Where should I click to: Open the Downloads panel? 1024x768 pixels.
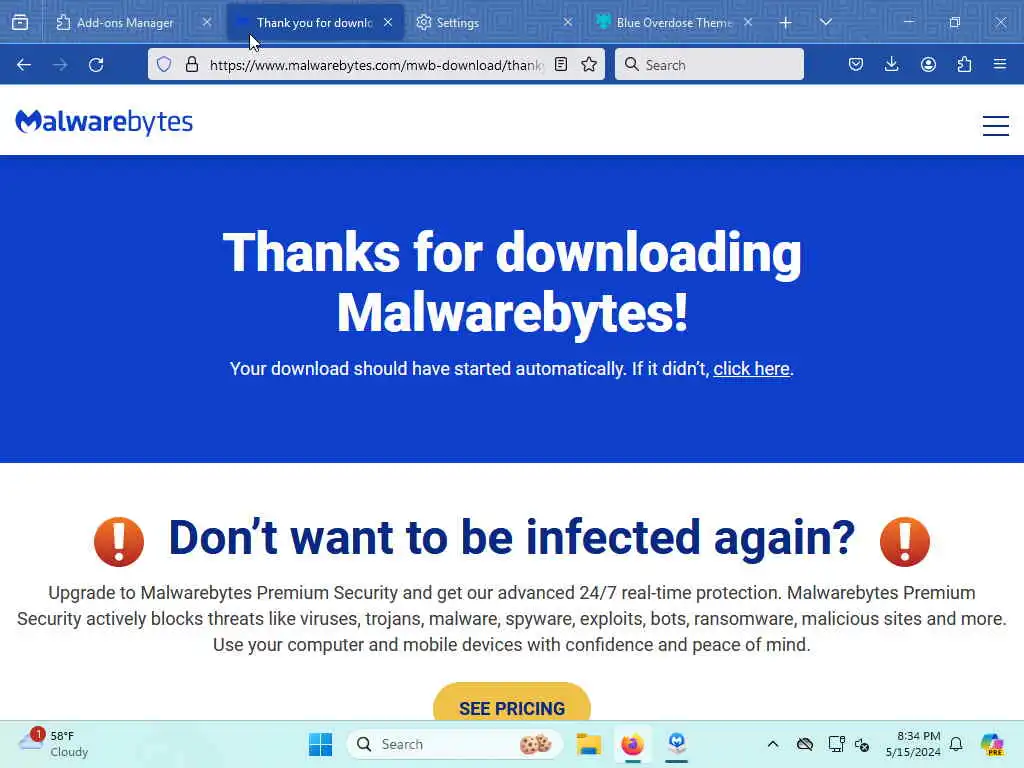pos(891,64)
